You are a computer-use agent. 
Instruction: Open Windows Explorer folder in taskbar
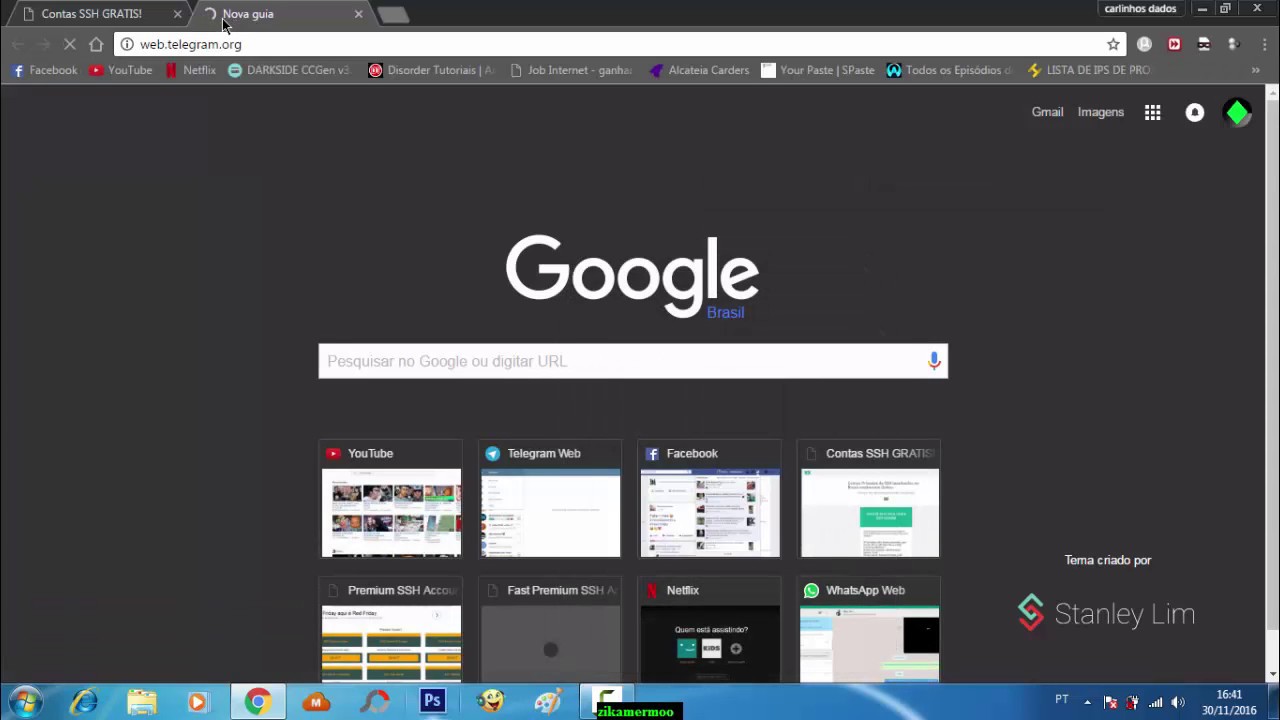click(x=141, y=702)
